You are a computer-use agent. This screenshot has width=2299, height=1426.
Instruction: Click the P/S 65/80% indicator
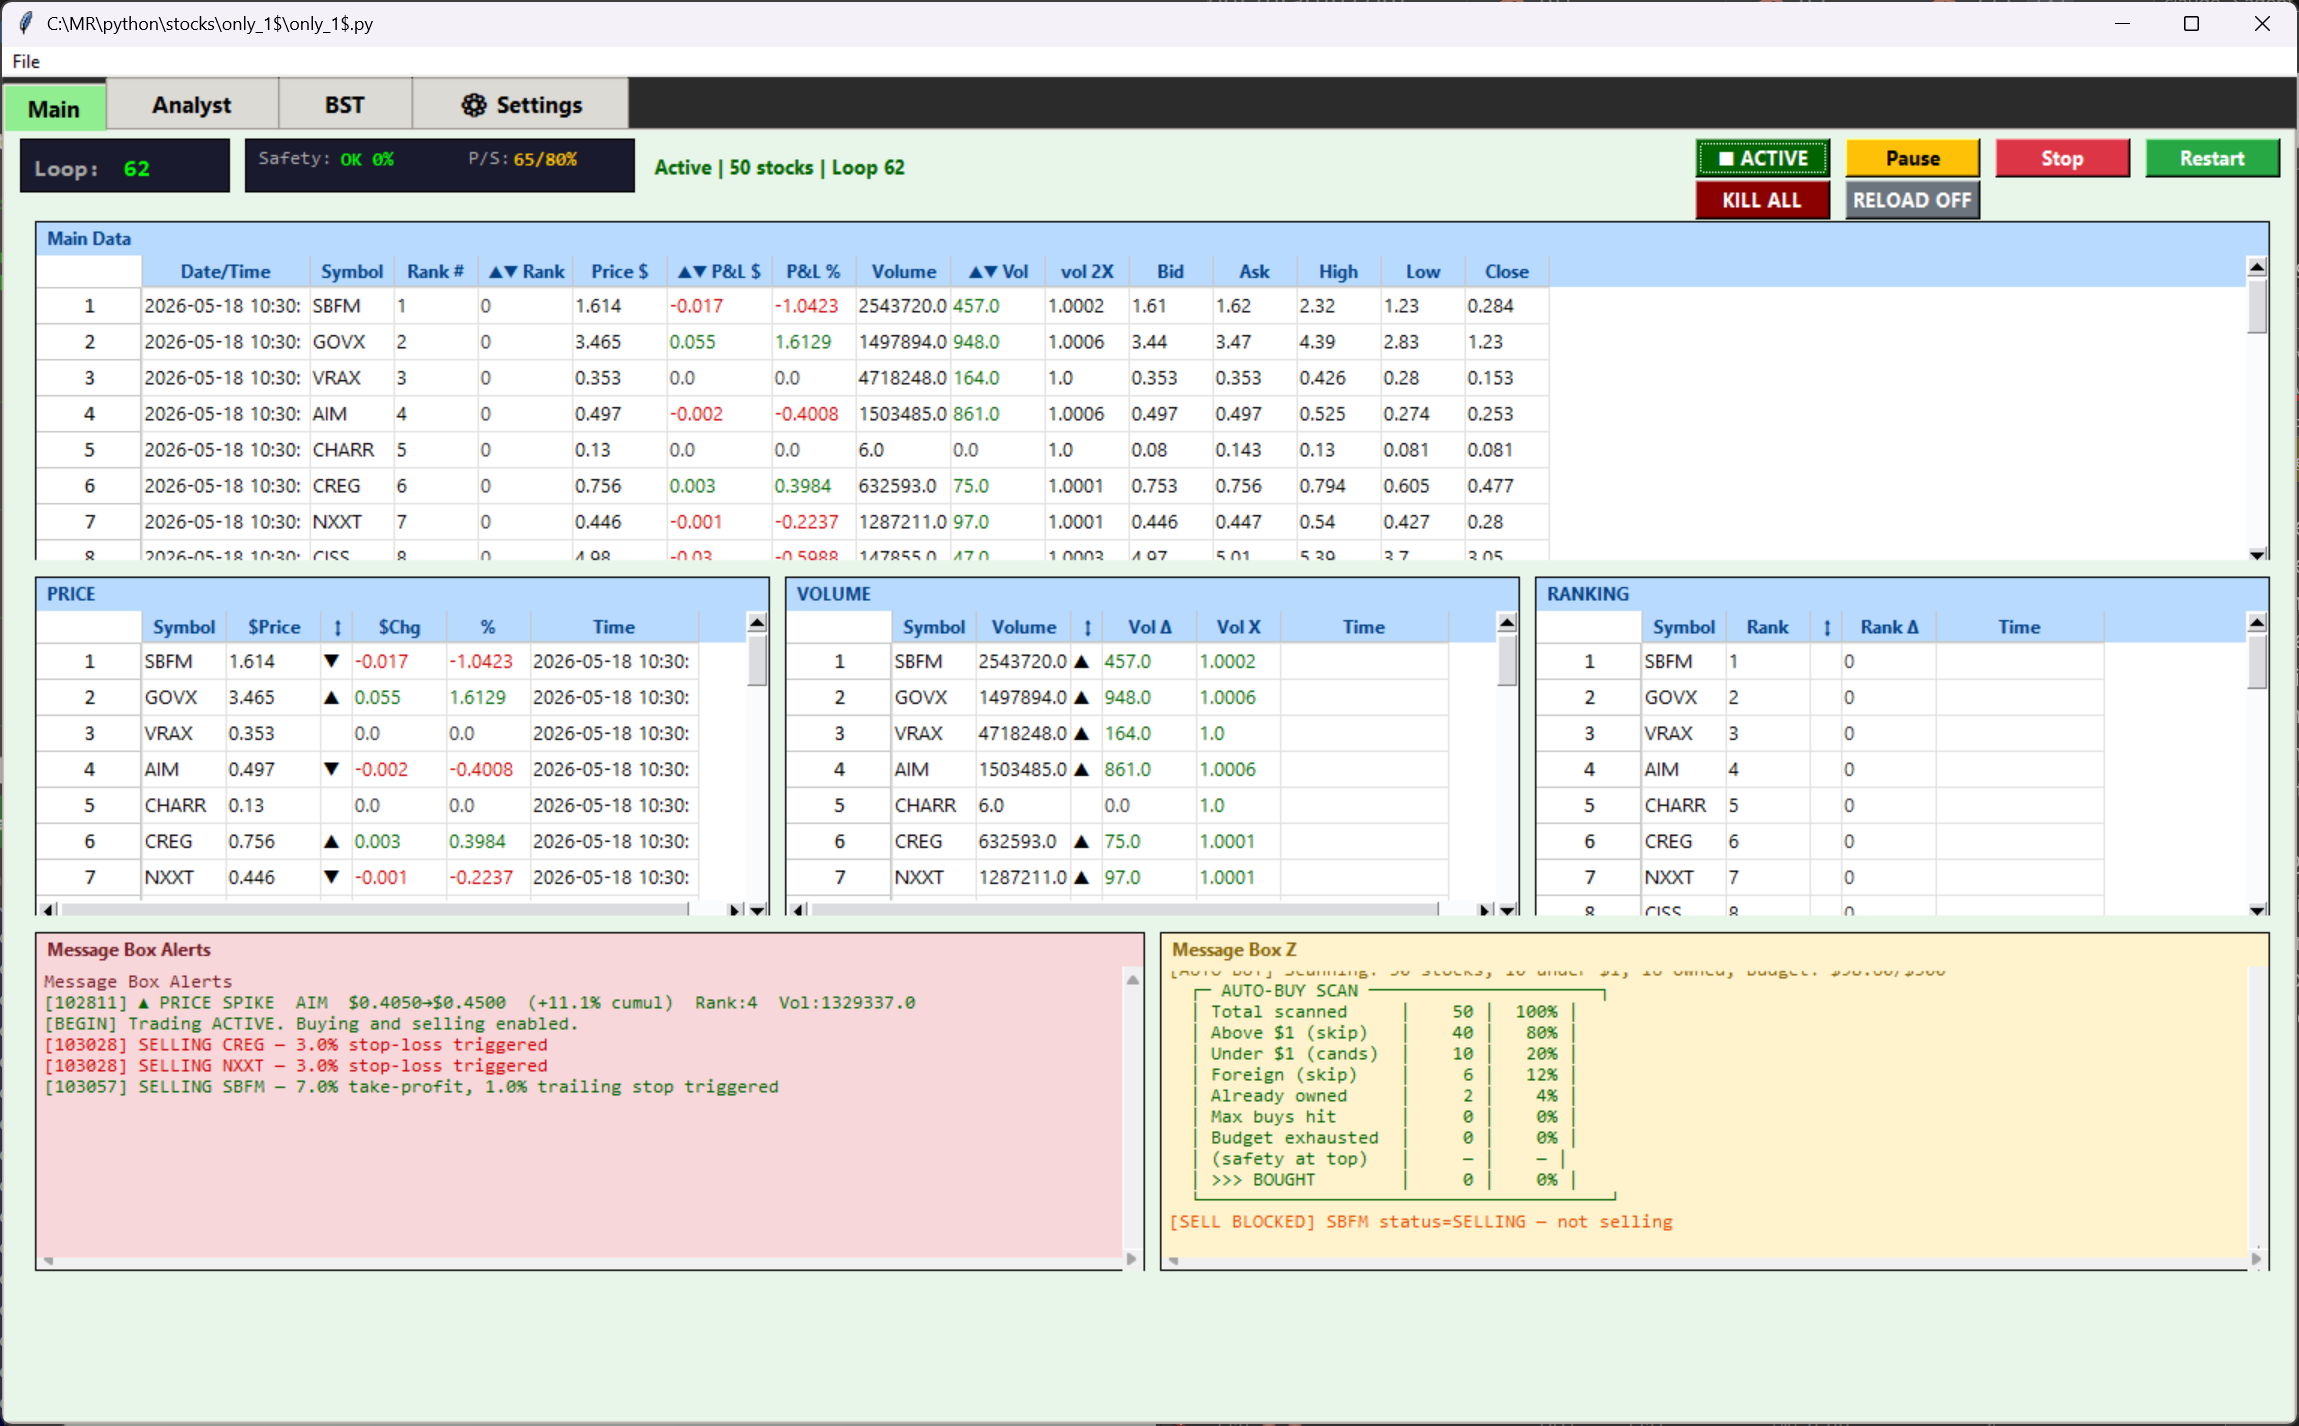point(522,159)
